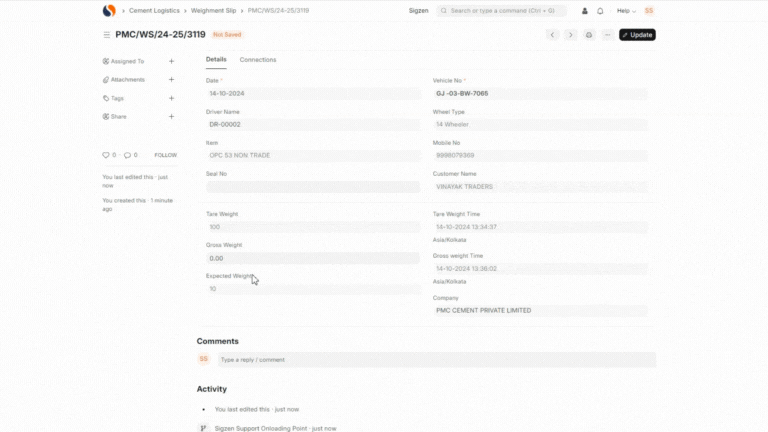Go to previous document arrow
768x432 pixels.
click(x=552, y=35)
